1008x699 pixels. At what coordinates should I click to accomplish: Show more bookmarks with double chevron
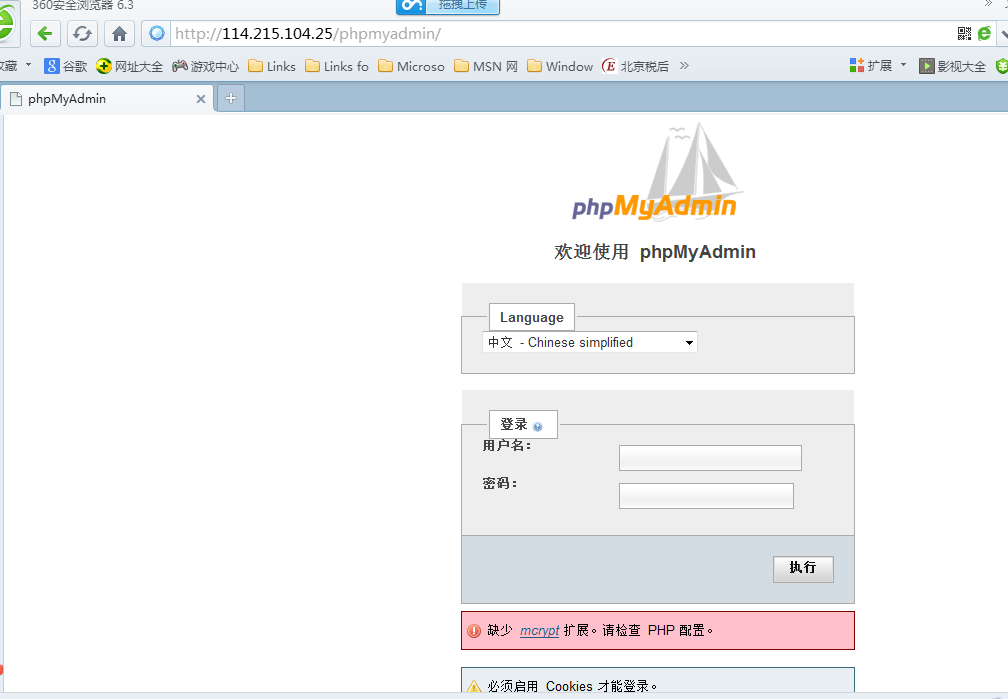pyautogui.click(x=684, y=66)
